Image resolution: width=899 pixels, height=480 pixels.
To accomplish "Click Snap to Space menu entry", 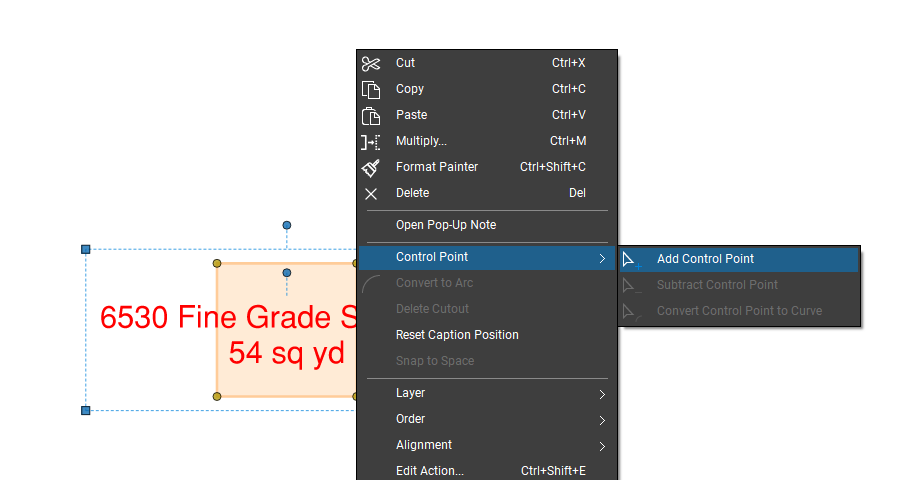I will click(487, 361).
